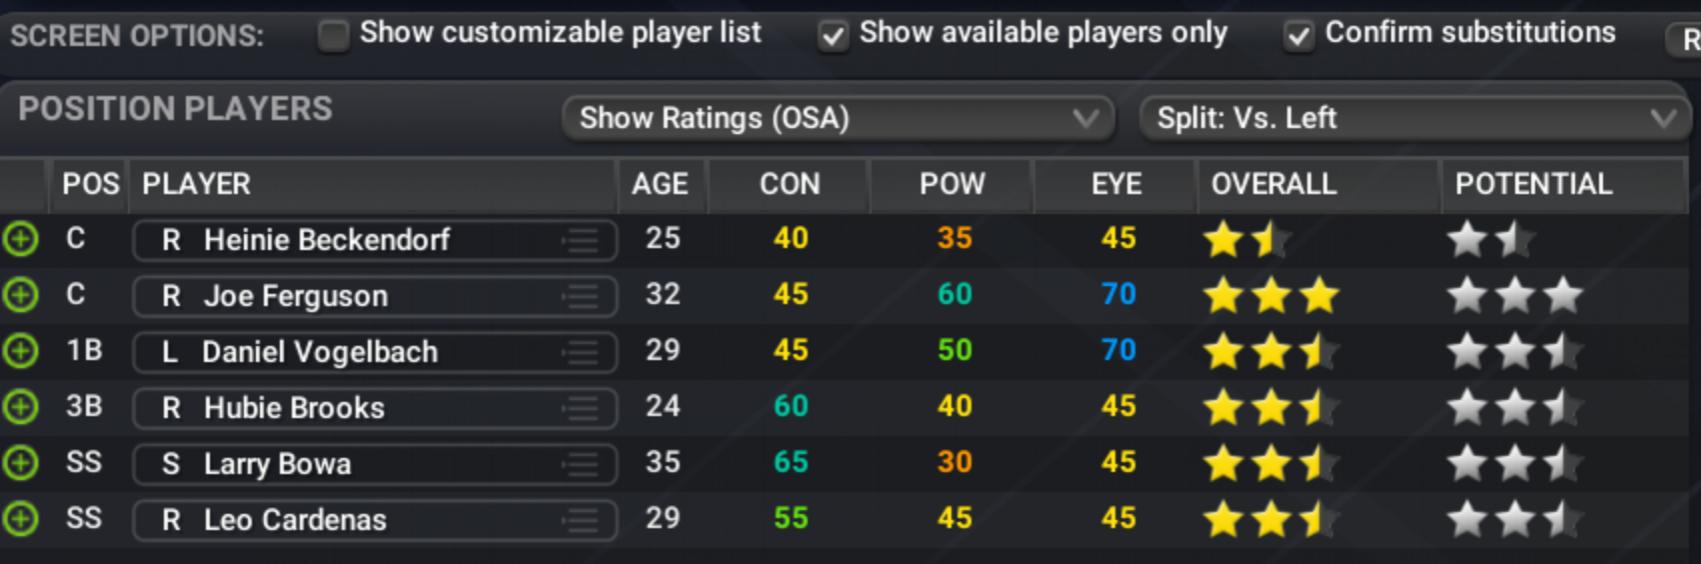This screenshot has height=564, width=1701.
Task: Click the green plus icon beside Larry Bowa
Action: click(21, 464)
